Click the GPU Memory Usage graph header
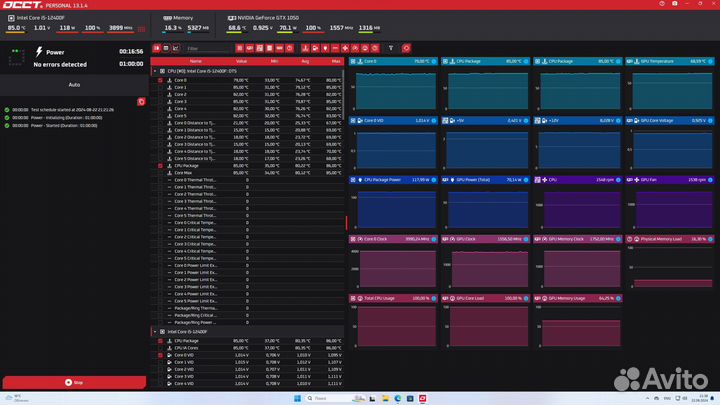720x405 pixels. tap(578, 298)
